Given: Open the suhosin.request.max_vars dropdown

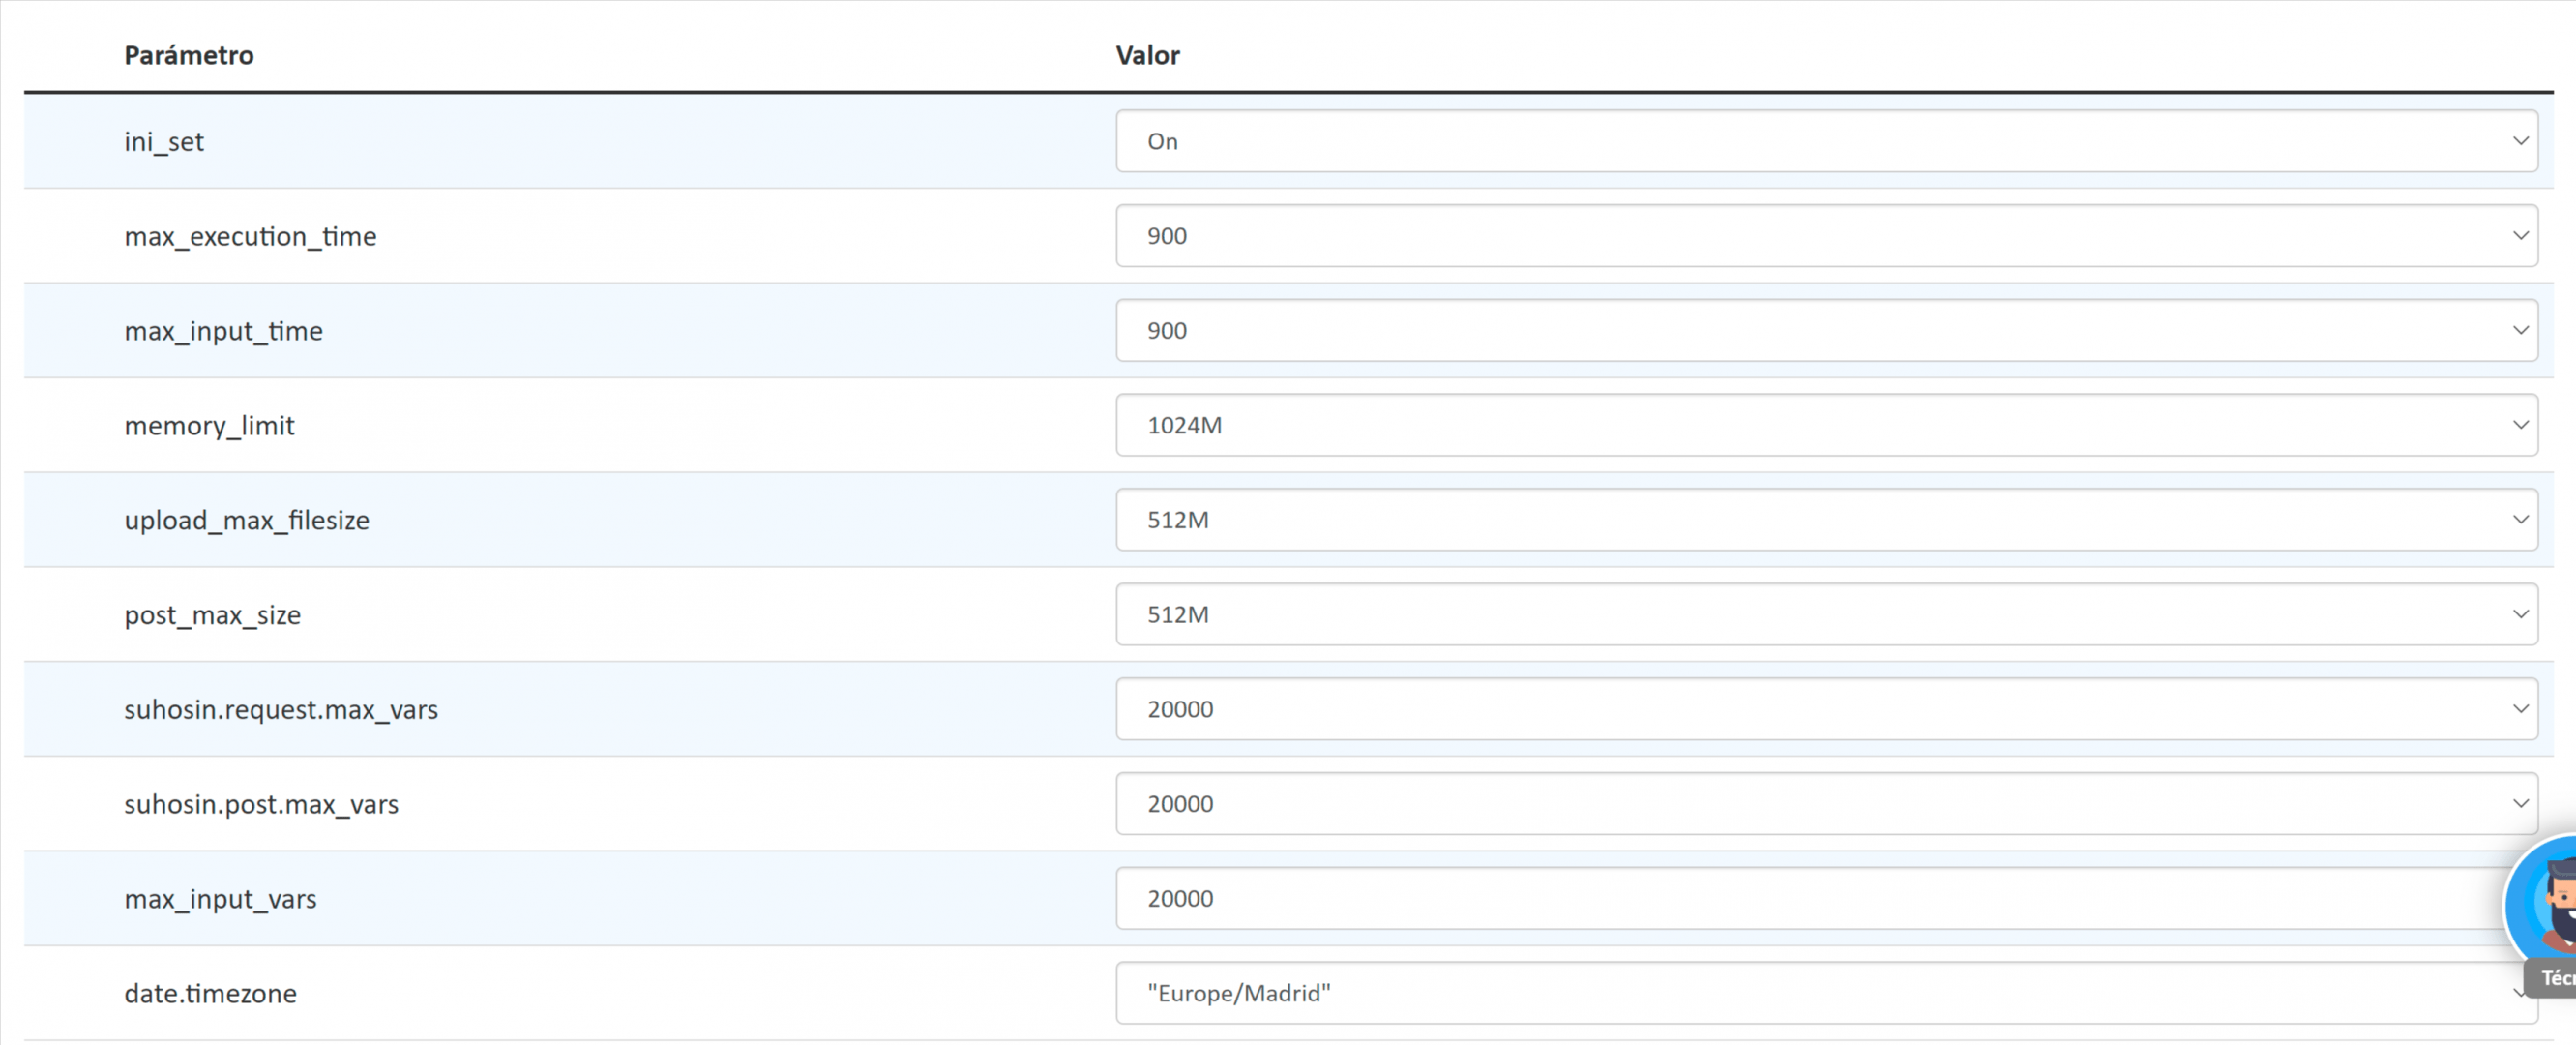Looking at the screenshot, I should (x=1826, y=709).
